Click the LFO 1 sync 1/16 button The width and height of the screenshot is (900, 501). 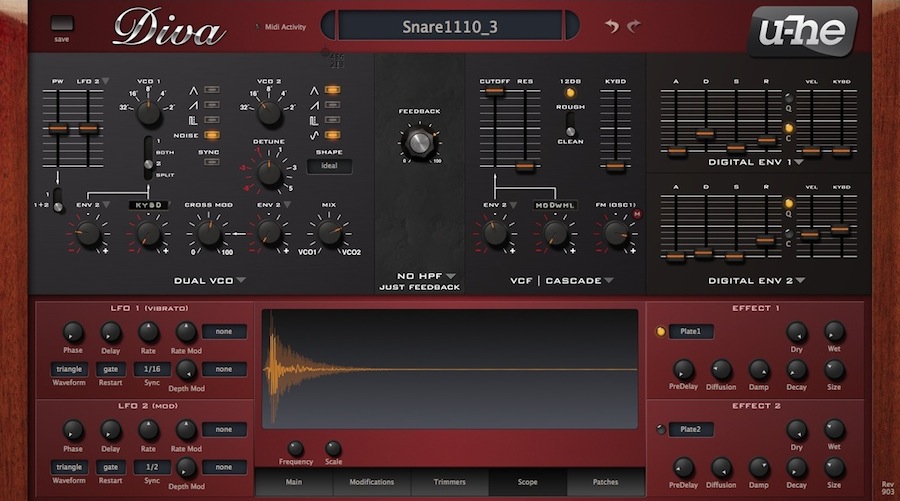(x=152, y=369)
